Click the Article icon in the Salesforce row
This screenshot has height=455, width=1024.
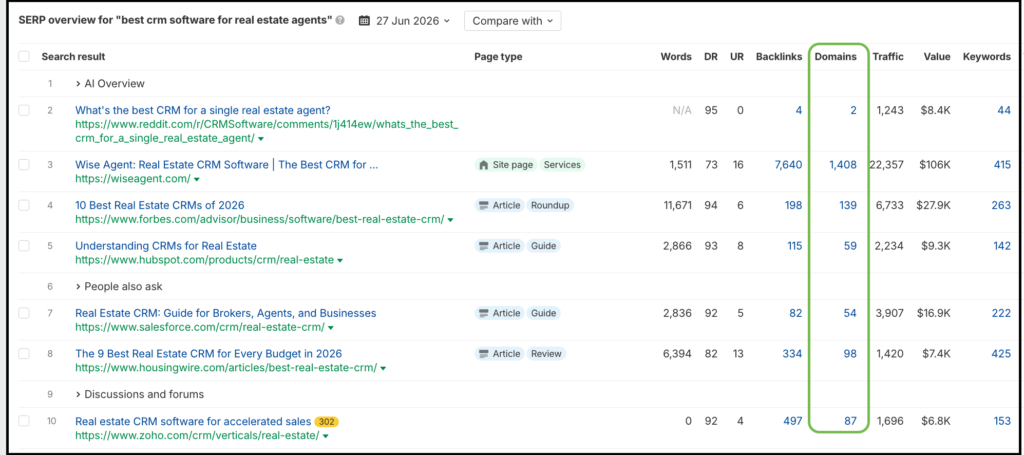484,313
